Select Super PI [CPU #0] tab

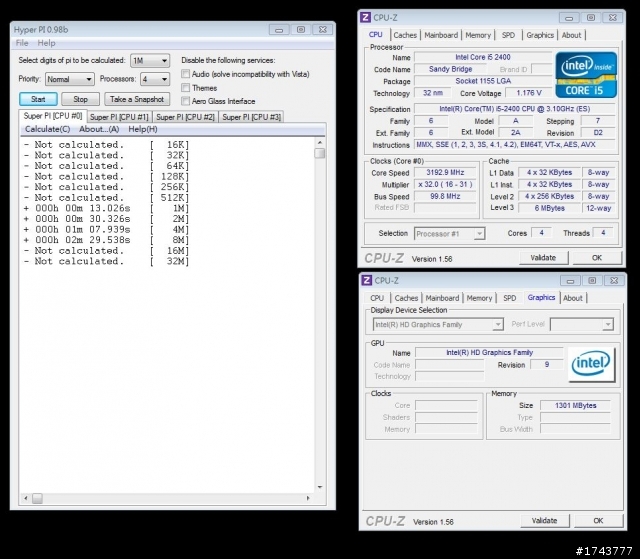[53, 116]
